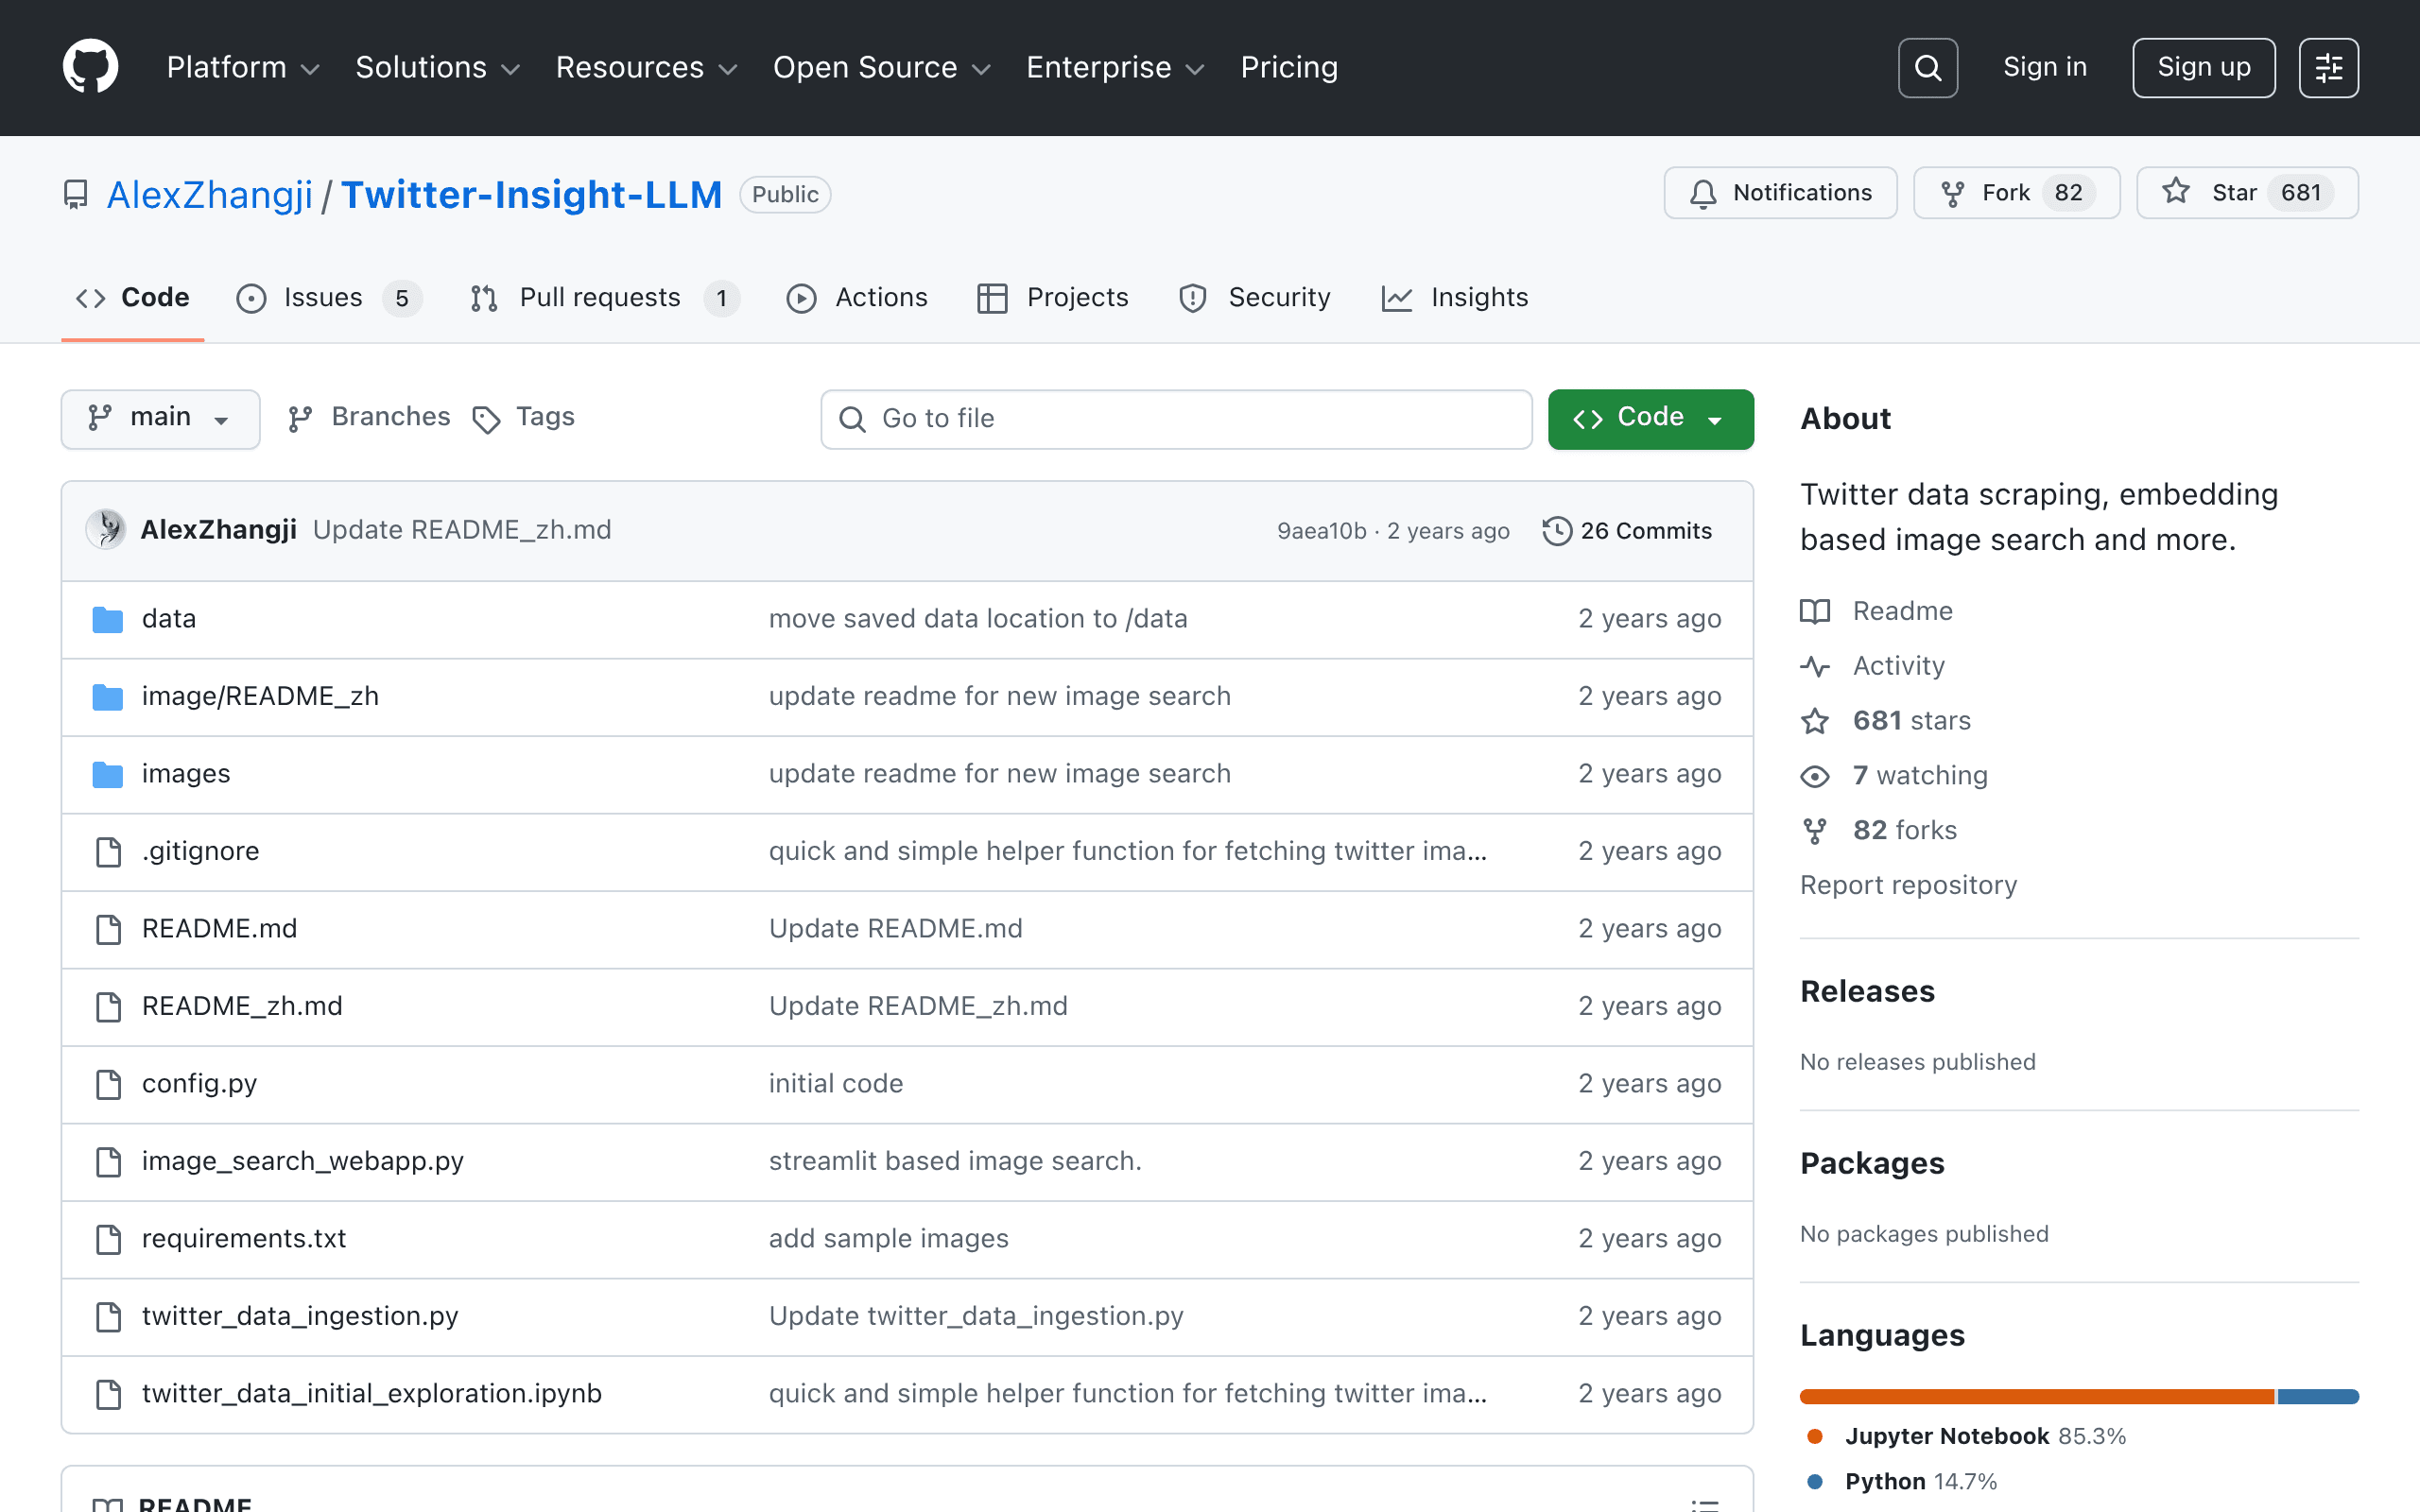Click the Activity pulse icon in About
This screenshot has height=1512, width=2420.
(1815, 666)
